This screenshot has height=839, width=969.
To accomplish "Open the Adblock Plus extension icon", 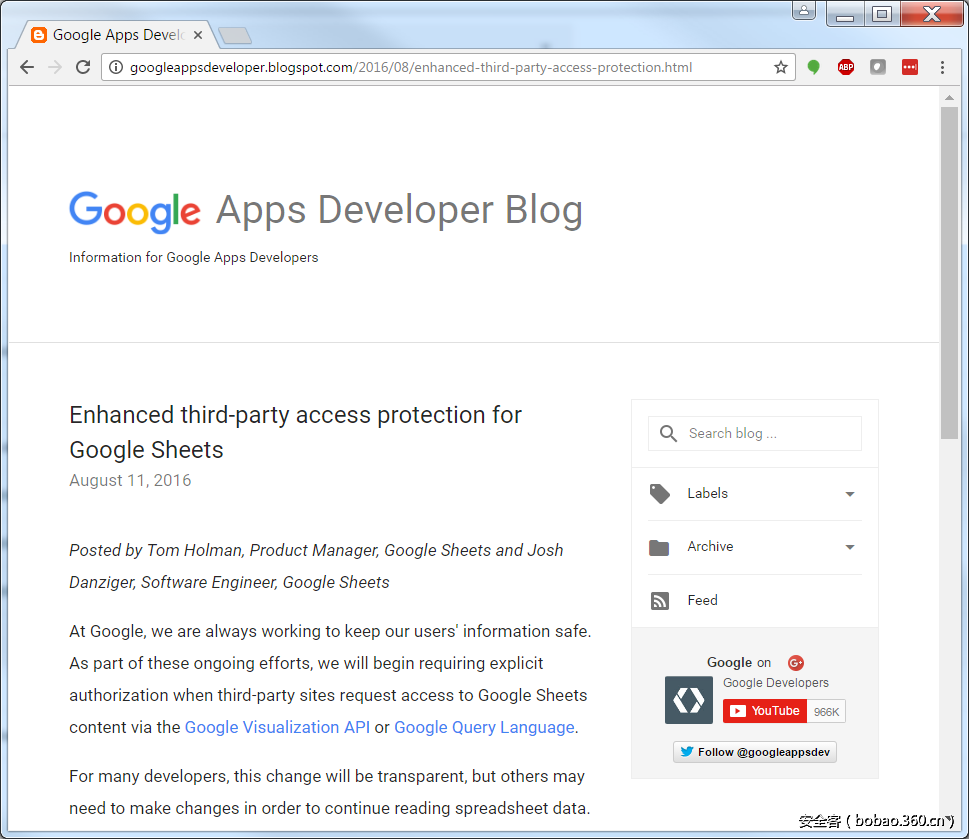I will (x=846, y=67).
